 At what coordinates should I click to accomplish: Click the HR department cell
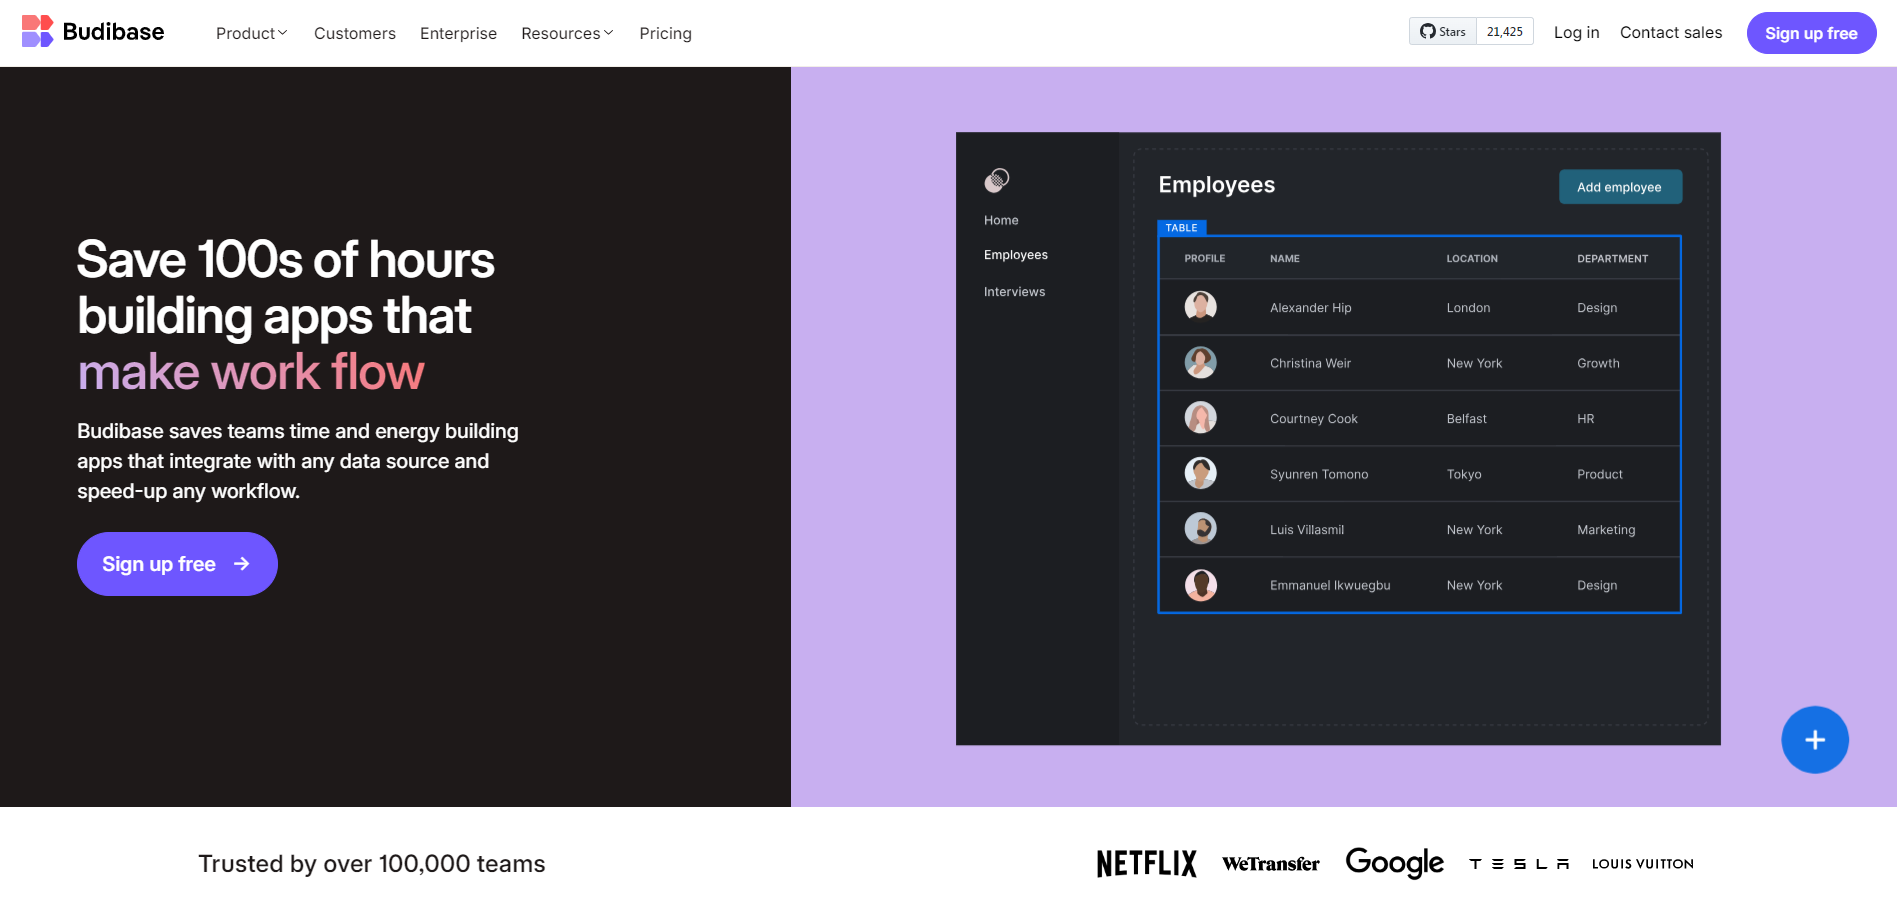point(1585,419)
